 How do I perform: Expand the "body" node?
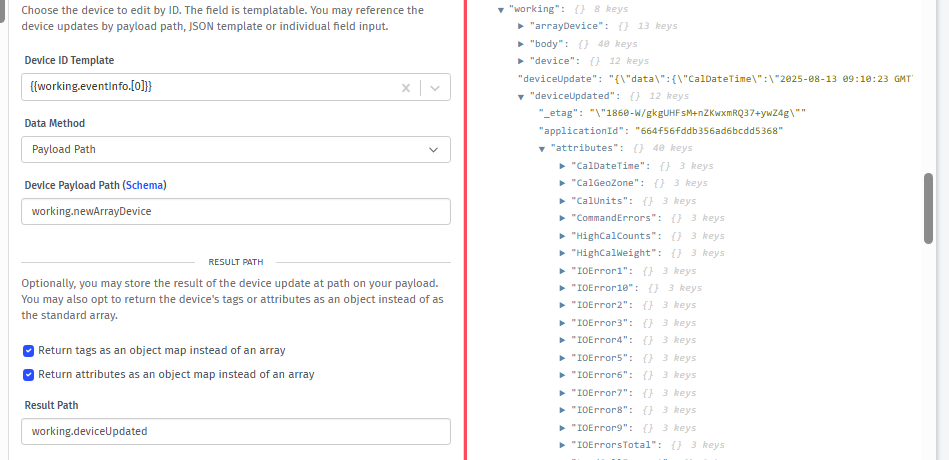point(521,44)
